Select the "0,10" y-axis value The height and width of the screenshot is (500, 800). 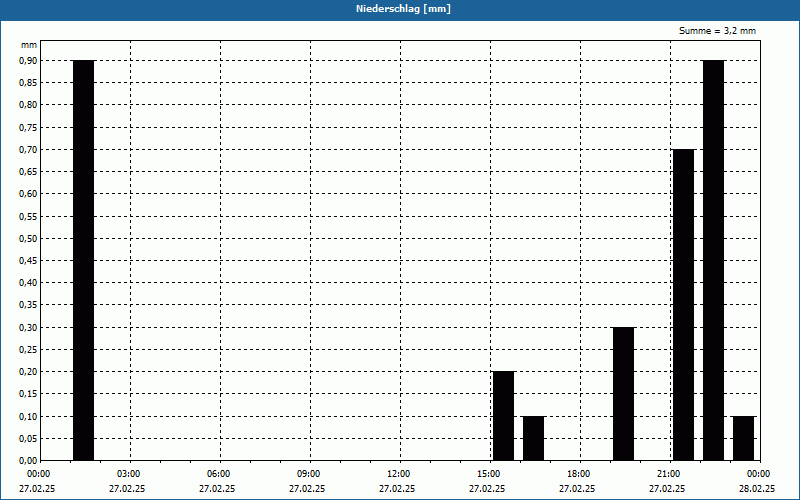[x=28, y=416]
